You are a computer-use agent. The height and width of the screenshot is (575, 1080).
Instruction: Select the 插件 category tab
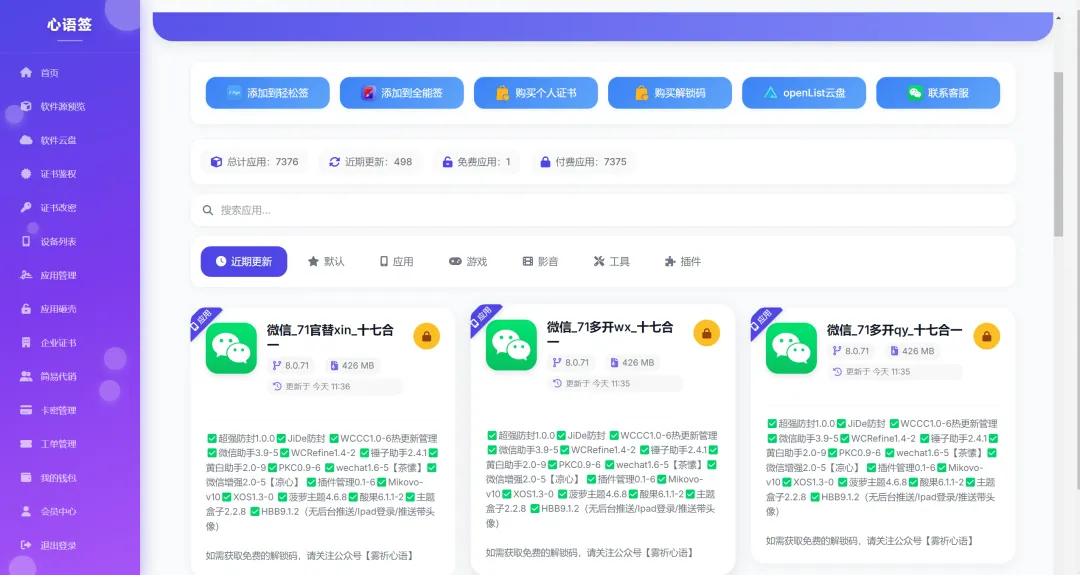tap(683, 262)
